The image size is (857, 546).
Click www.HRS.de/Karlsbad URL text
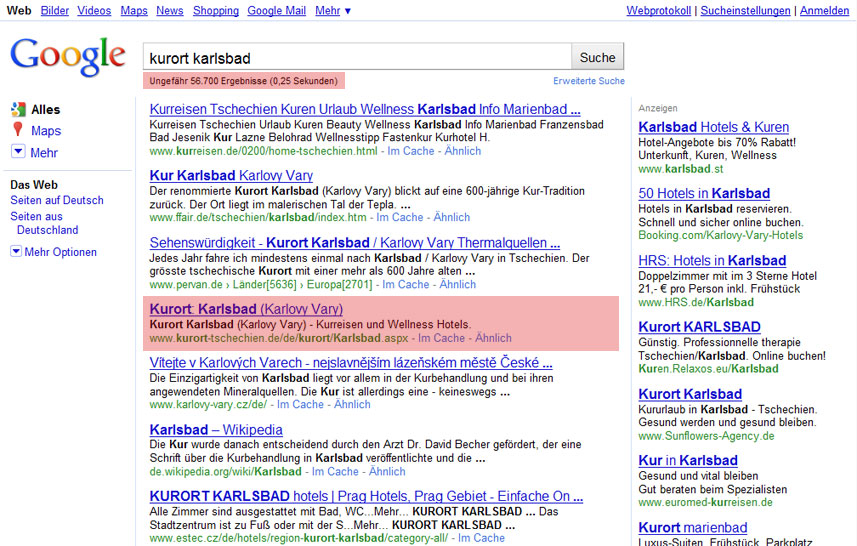696,302
